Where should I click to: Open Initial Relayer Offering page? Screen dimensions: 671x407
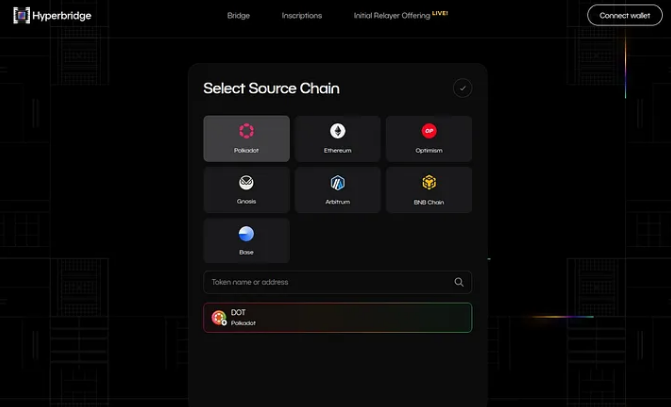401,15
